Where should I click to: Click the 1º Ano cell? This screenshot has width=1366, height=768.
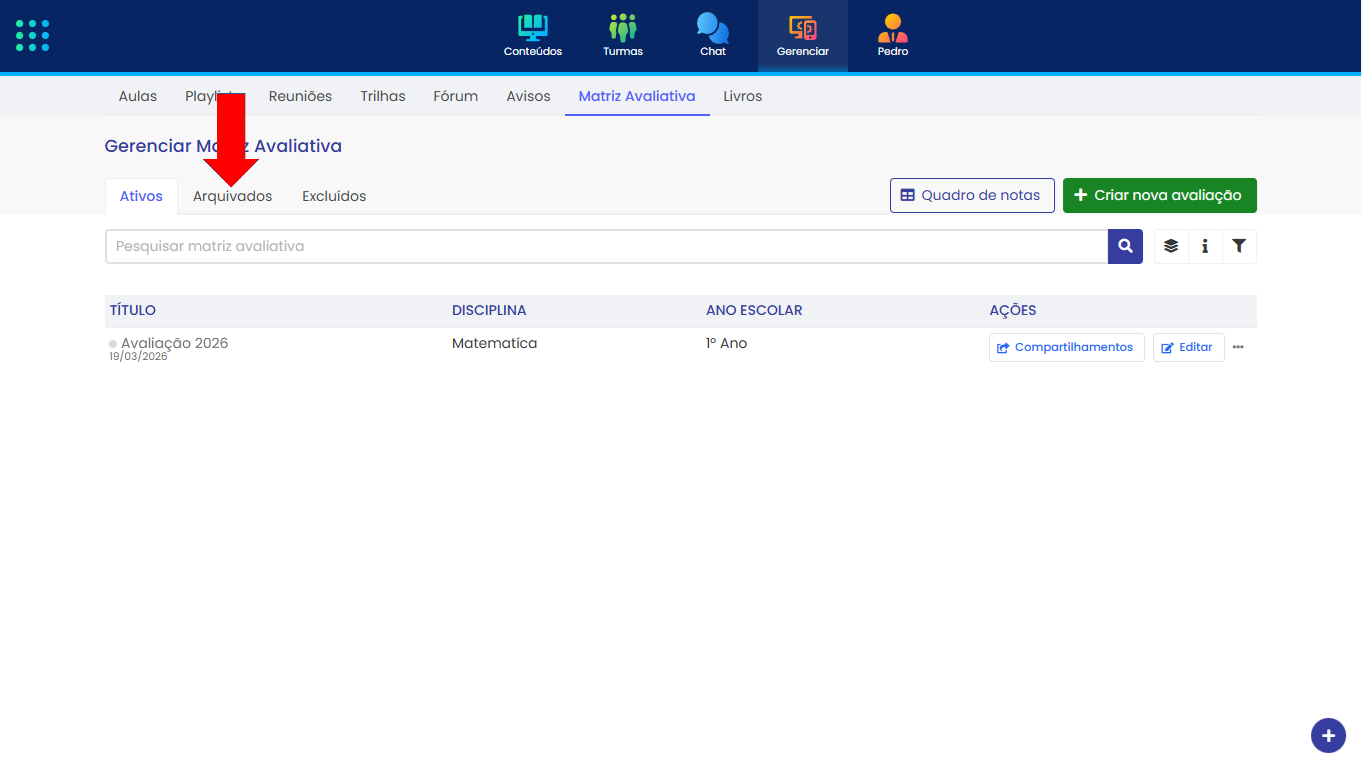tap(727, 343)
